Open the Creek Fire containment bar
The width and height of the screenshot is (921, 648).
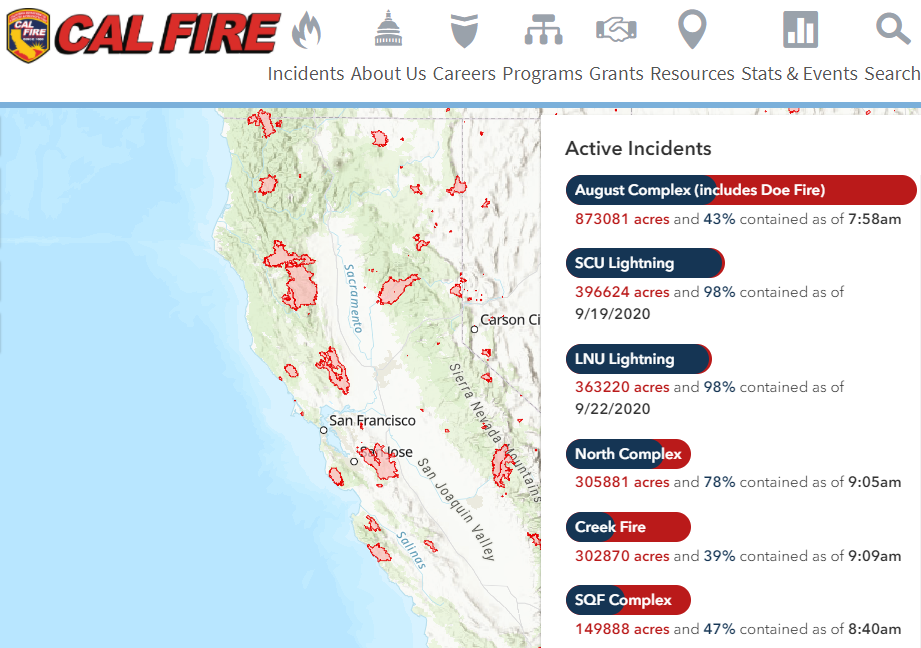[628, 527]
